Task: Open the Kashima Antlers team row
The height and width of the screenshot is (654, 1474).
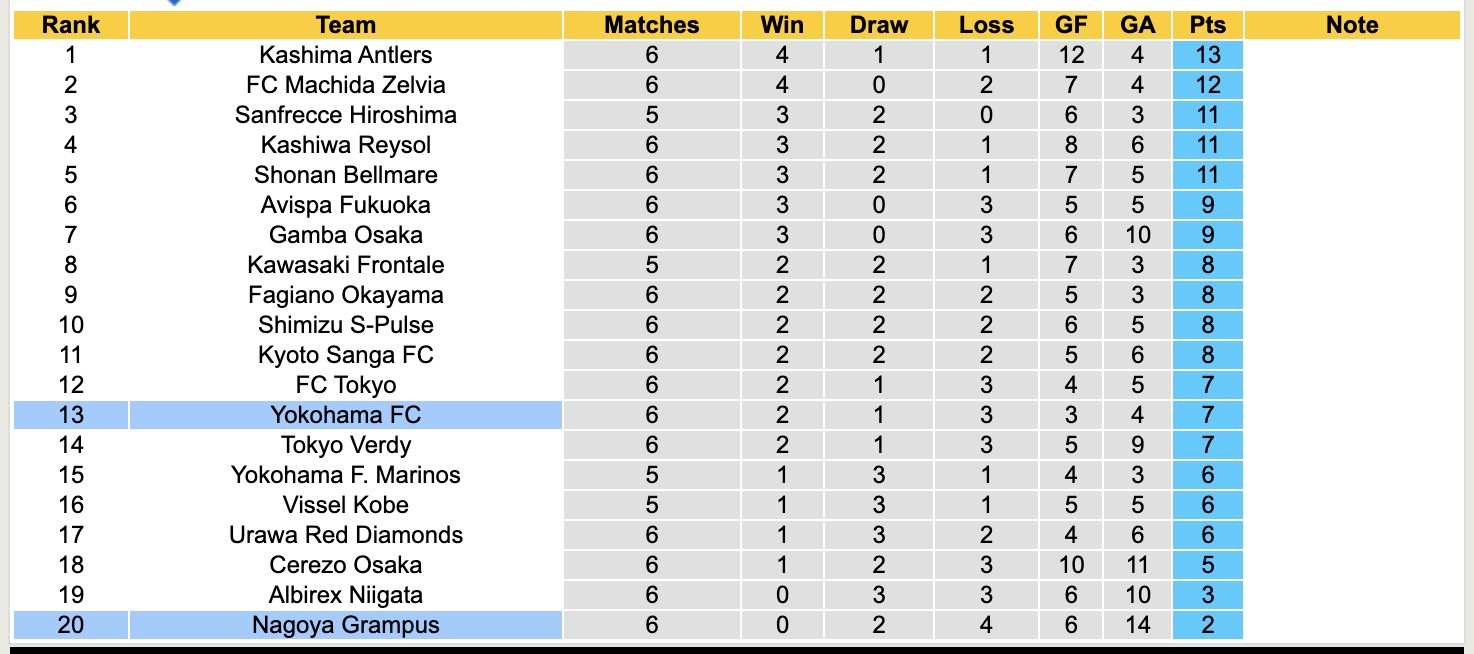Action: tap(346, 55)
